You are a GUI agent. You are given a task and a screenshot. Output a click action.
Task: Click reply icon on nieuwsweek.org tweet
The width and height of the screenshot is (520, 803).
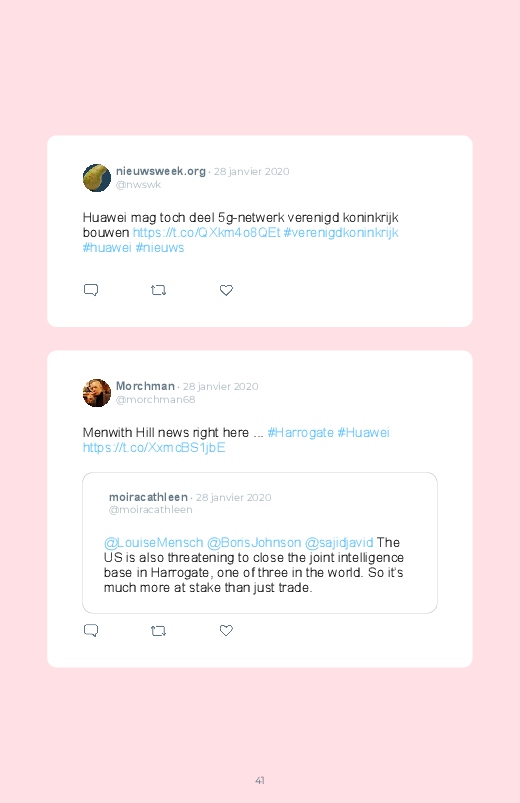(91, 290)
